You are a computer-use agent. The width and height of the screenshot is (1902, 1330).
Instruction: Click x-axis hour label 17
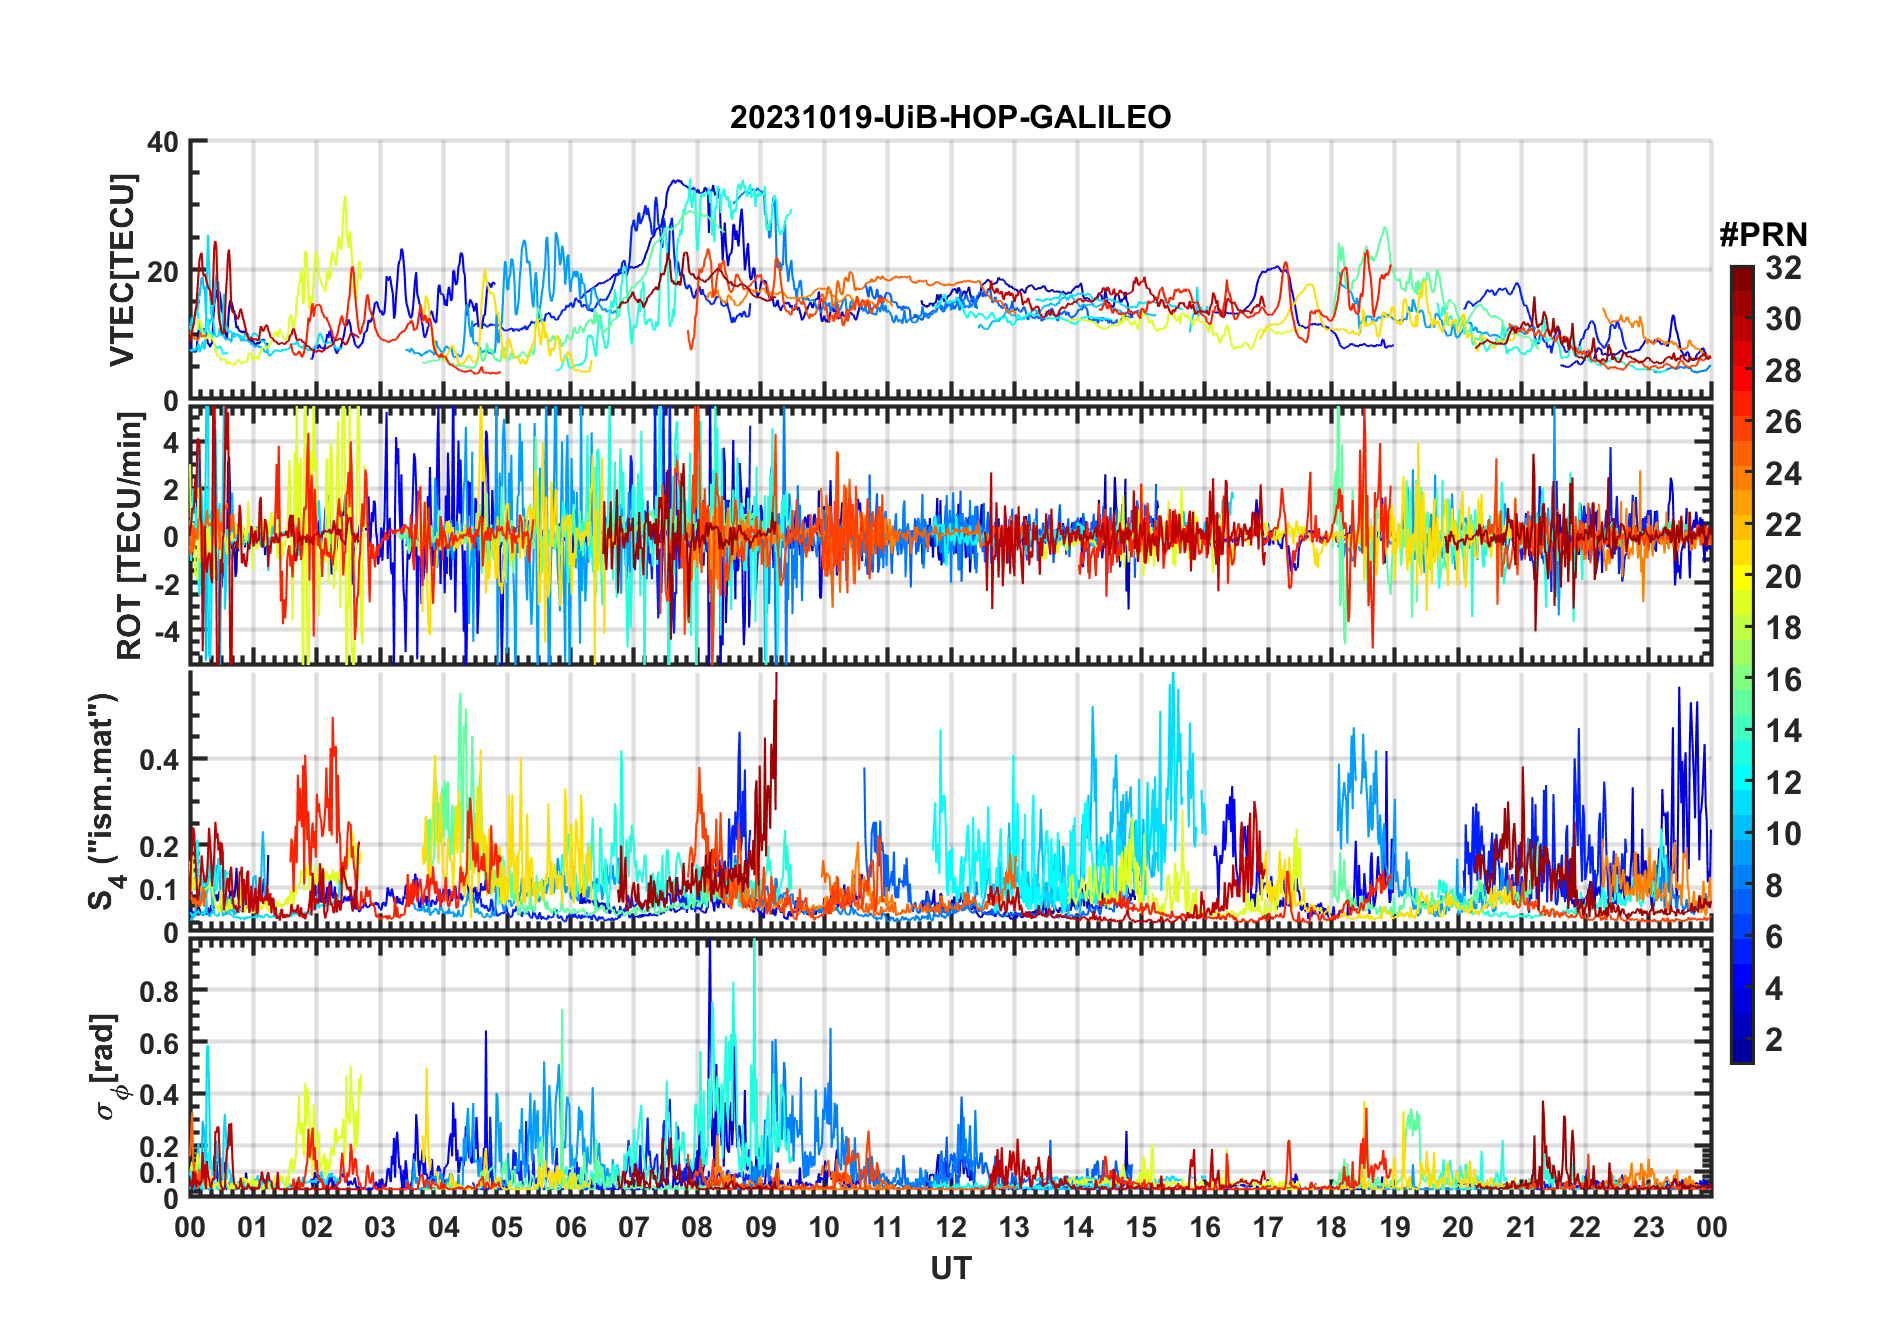[1268, 1227]
